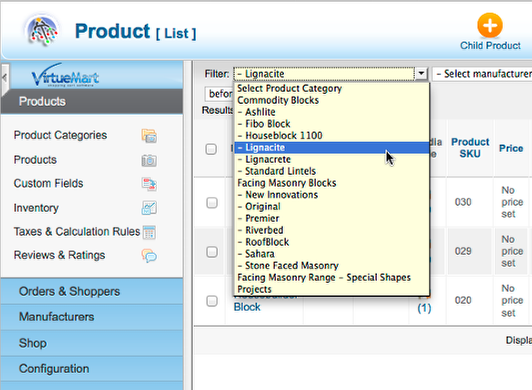Click 'No price set' in the 030 row
The width and height of the screenshot is (532, 390).
point(512,202)
